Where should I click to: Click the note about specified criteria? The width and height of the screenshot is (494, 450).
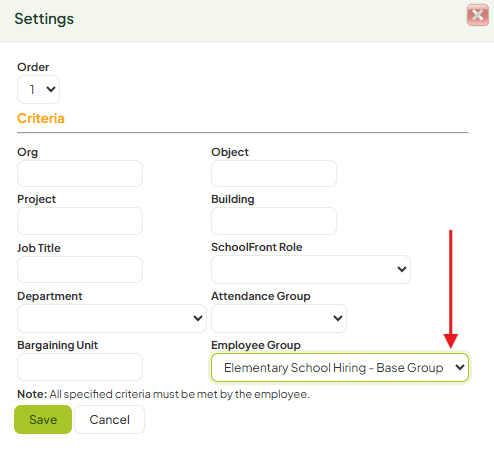point(163,394)
